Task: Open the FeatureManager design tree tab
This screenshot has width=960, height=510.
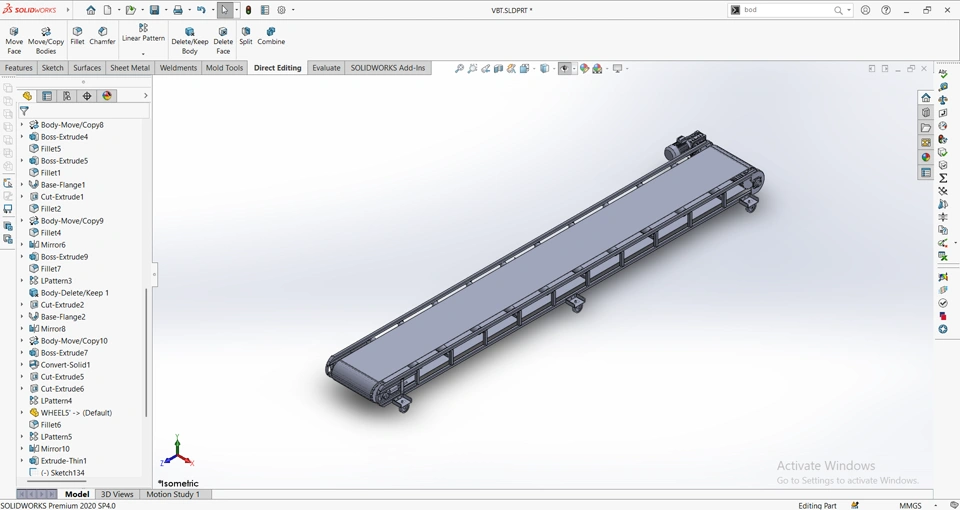Action: coord(27,96)
